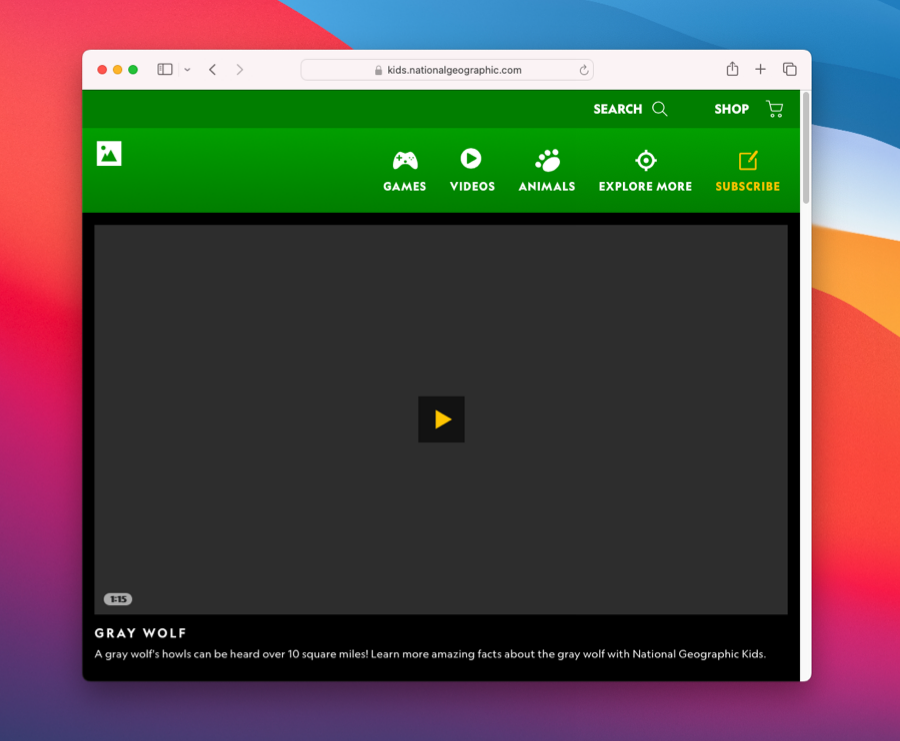
Task: Click the Animals paw print icon
Action: pos(546,157)
